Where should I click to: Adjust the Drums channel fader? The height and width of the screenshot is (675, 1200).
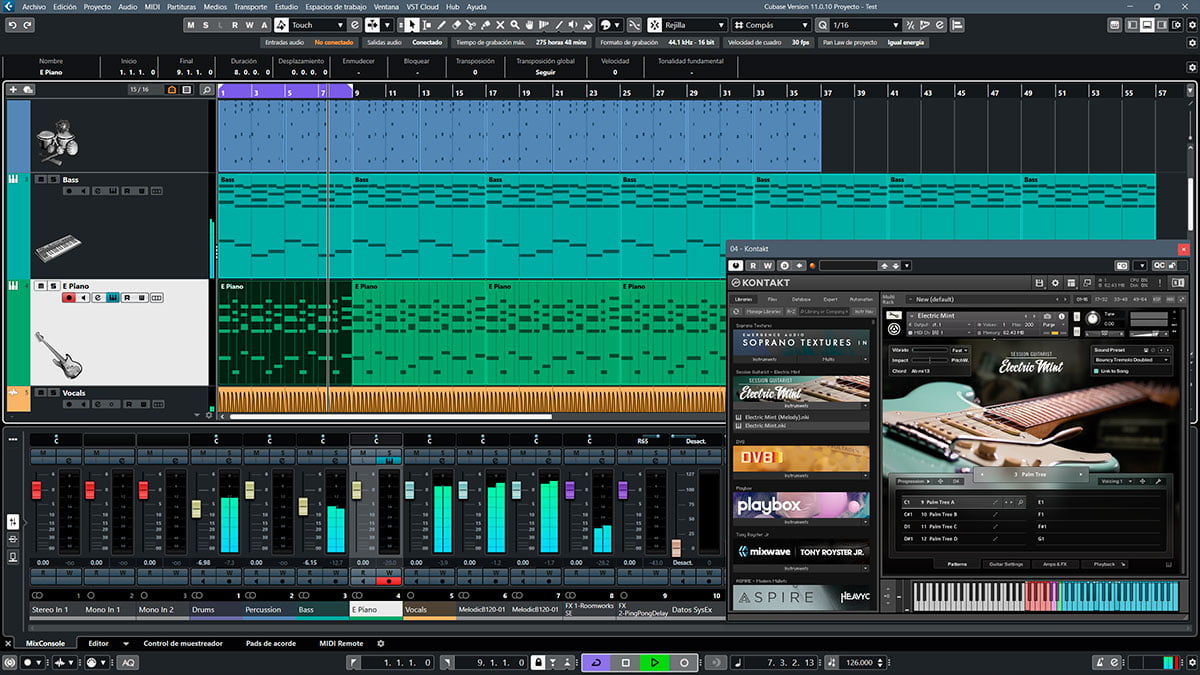point(197,508)
